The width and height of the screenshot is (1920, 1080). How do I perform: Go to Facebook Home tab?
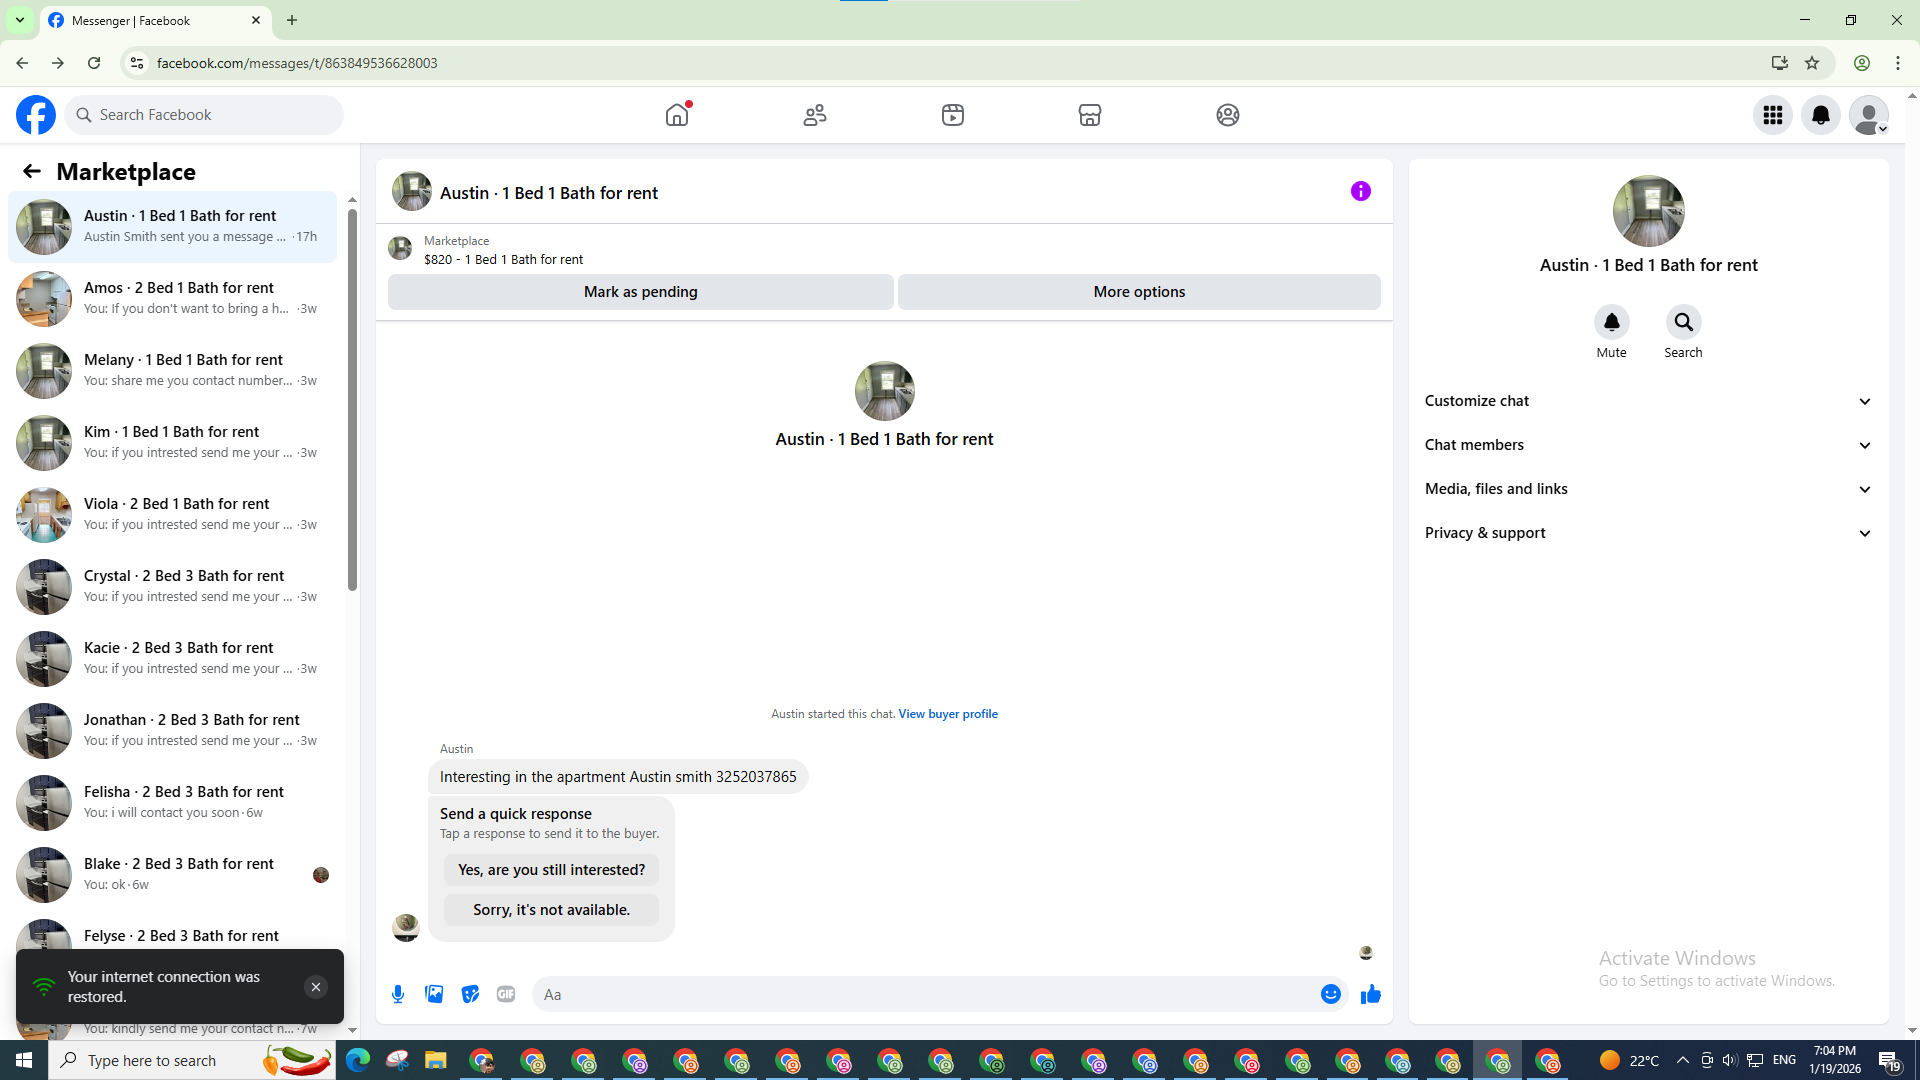(x=677, y=115)
